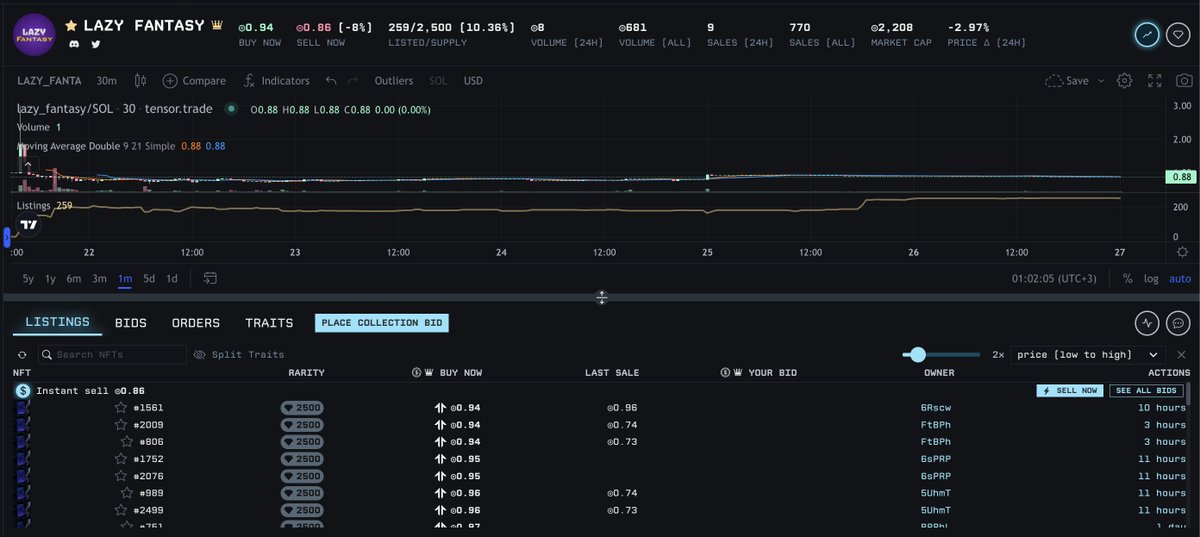The image size is (1200, 537).
Task: Open the chart time zone menu
Action: click(1054, 279)
